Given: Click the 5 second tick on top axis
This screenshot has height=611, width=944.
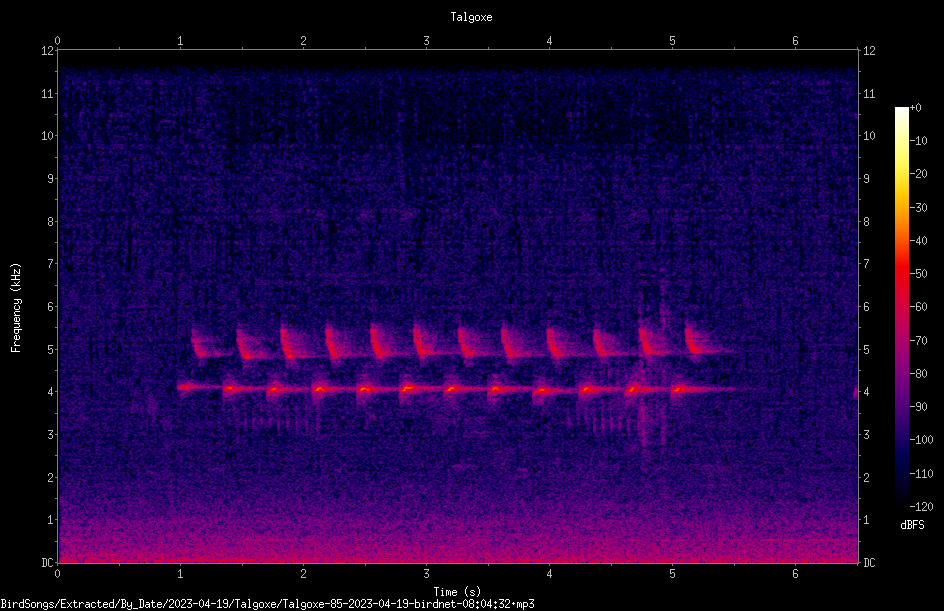Looking at the screenshot, I should pyautogui.click(x=672, y=41).
